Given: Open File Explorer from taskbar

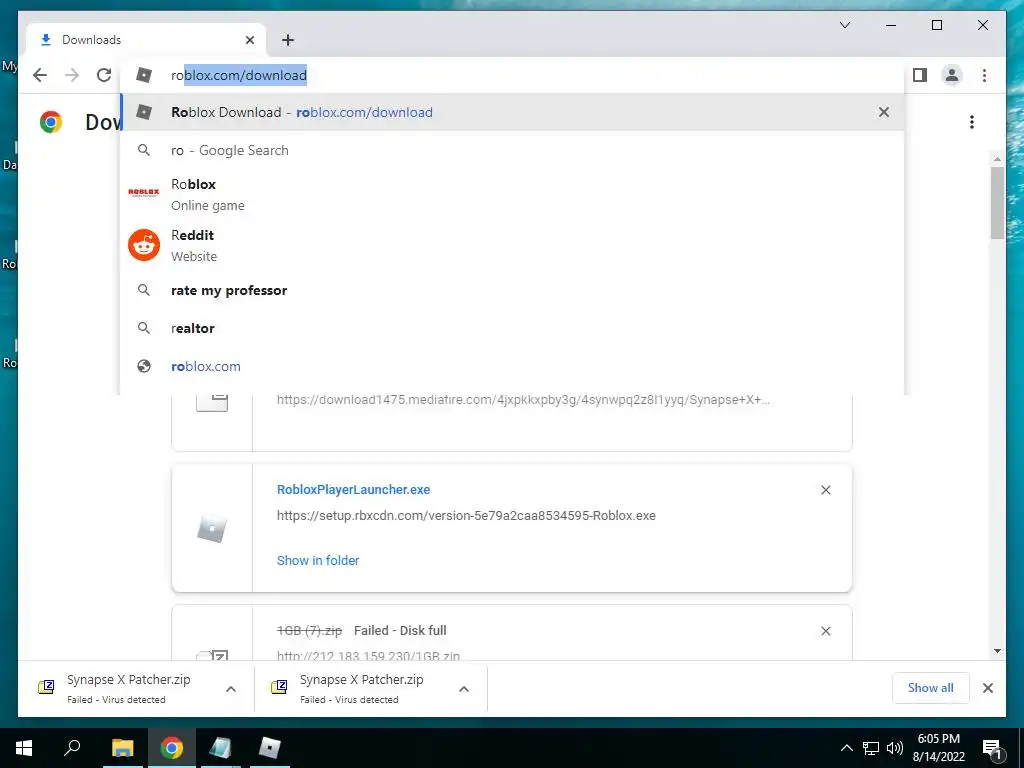Looking at the screenshot, I should click(122, 748).
